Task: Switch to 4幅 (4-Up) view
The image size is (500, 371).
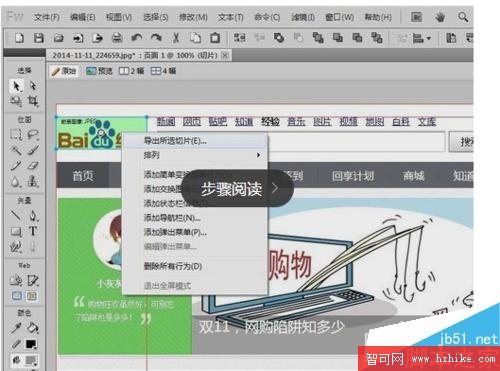Action: (163, 71)
